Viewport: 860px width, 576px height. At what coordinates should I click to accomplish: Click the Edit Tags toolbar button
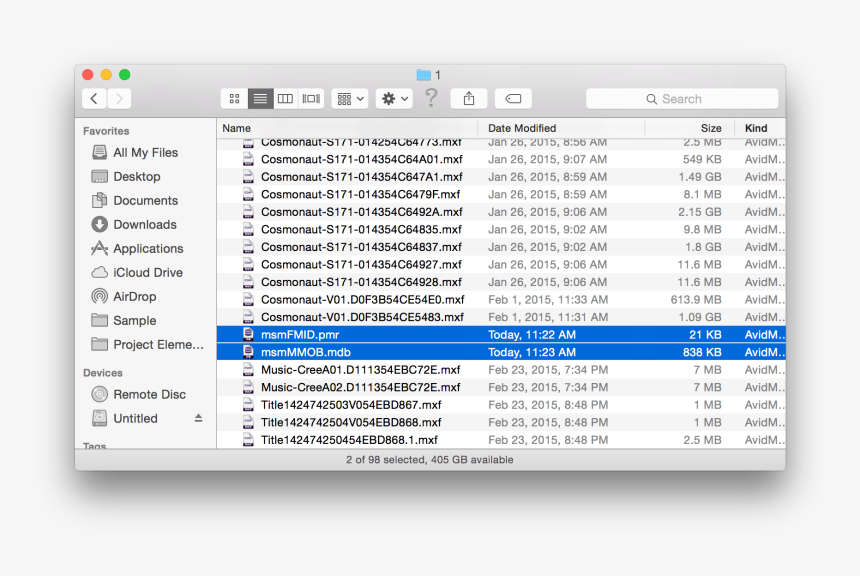(x=513, y=99)
